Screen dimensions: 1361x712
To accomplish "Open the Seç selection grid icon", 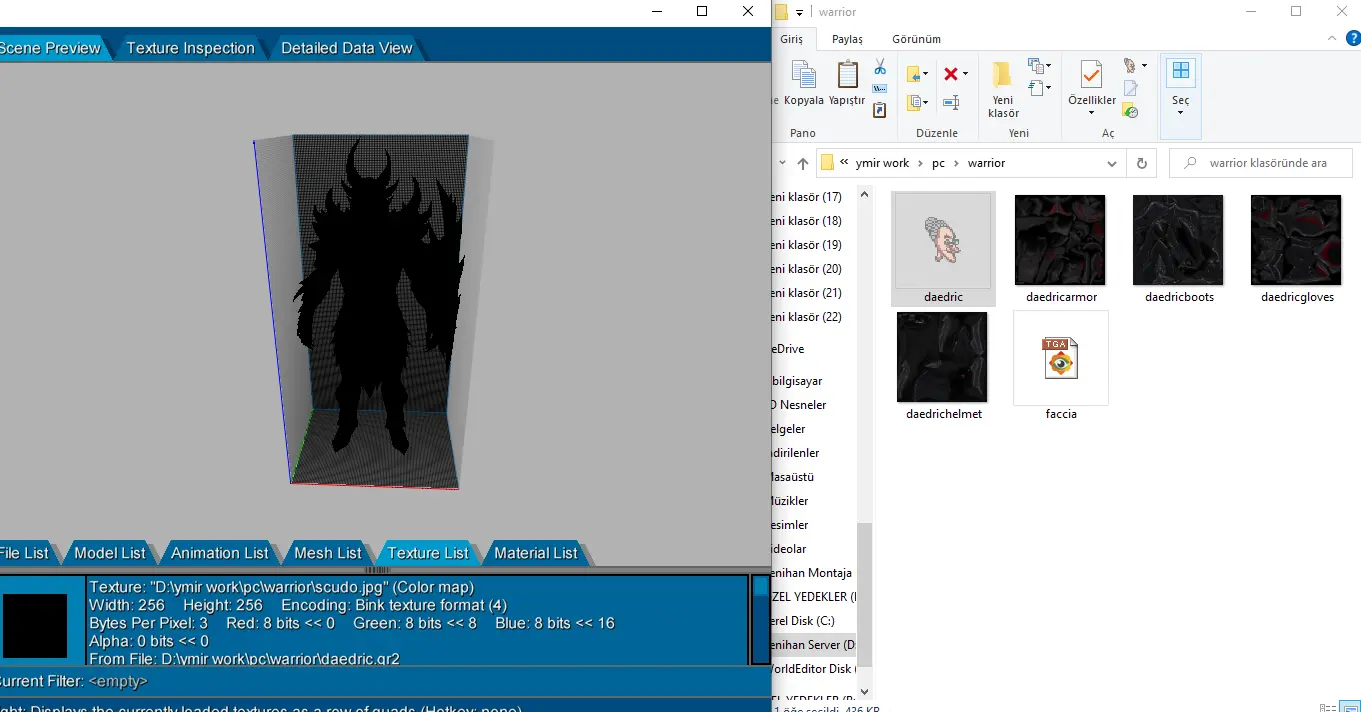I will (1181, 72).
